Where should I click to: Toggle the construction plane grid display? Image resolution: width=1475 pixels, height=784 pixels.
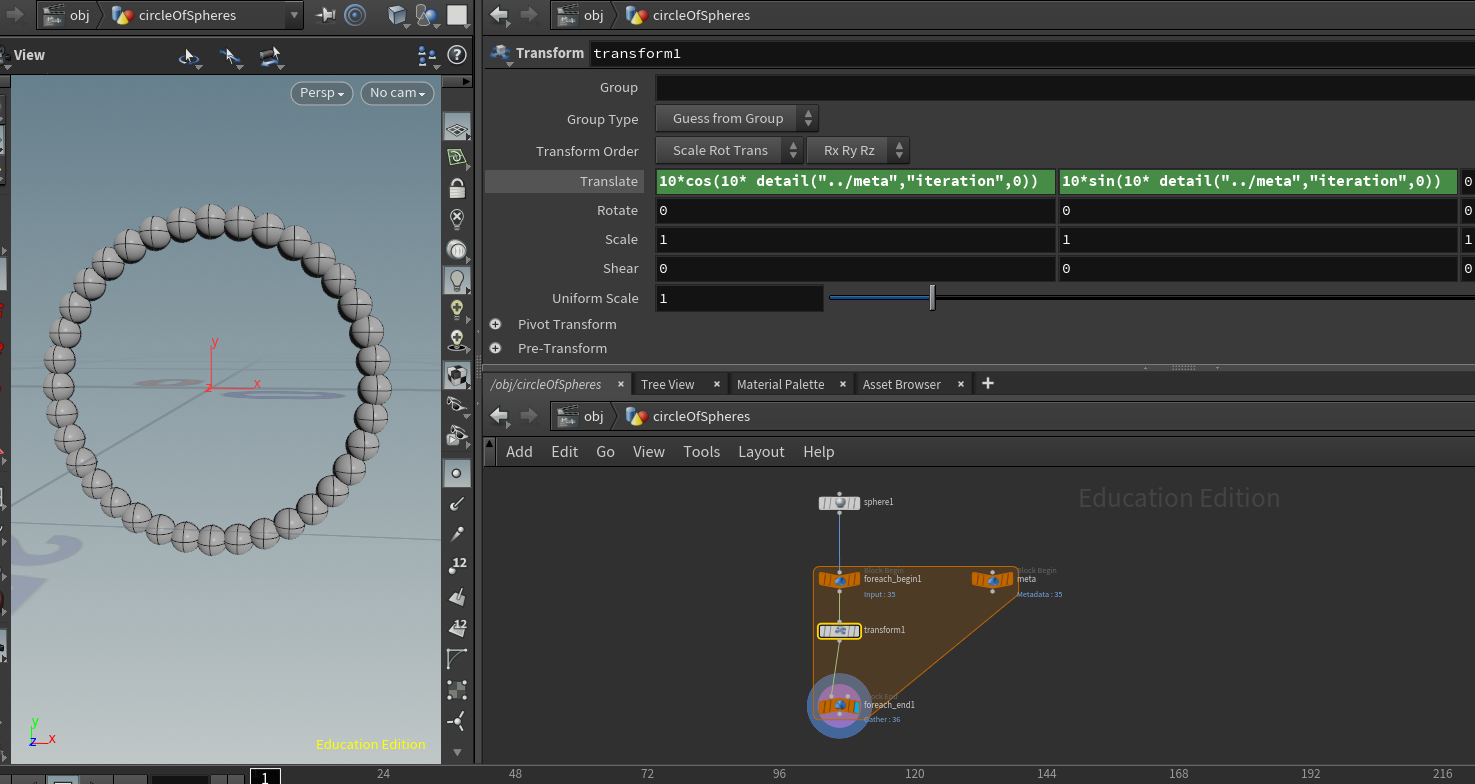pos(457,129)
